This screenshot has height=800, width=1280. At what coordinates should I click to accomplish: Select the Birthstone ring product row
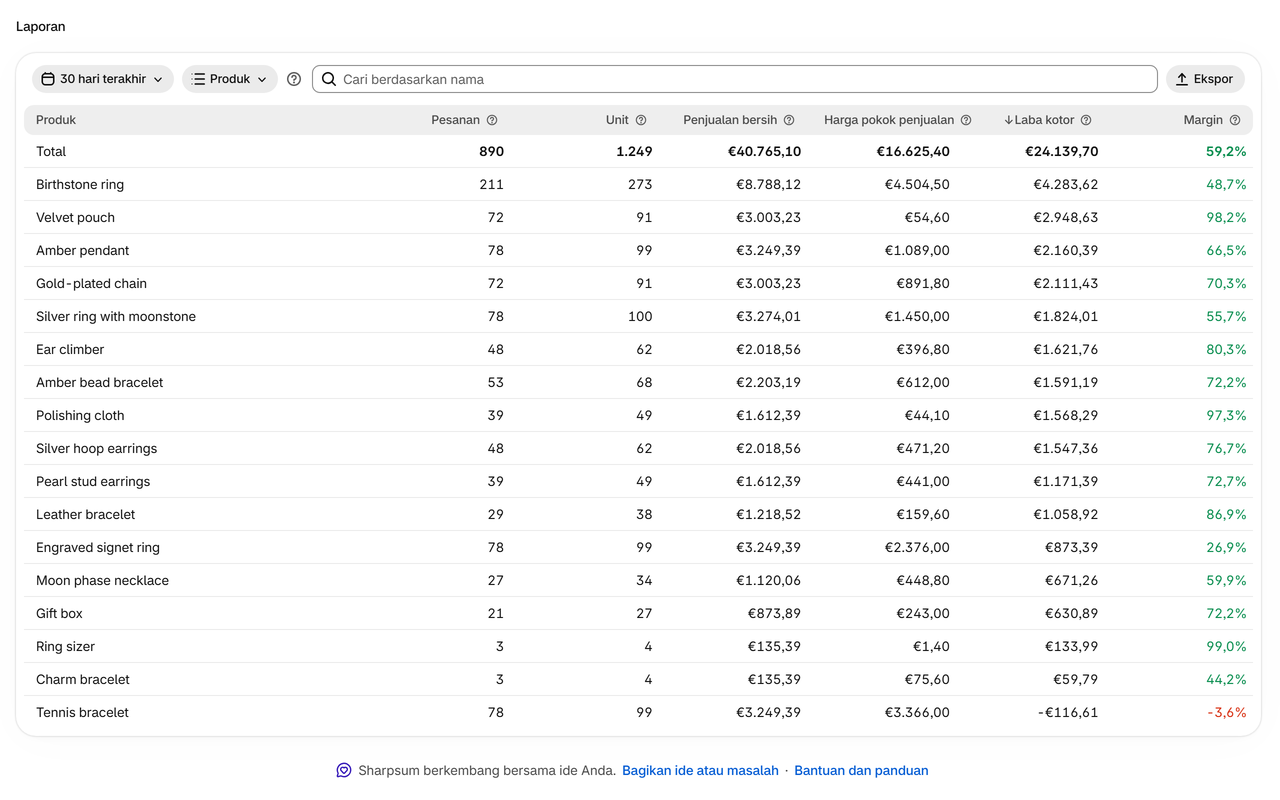point(638,184)
